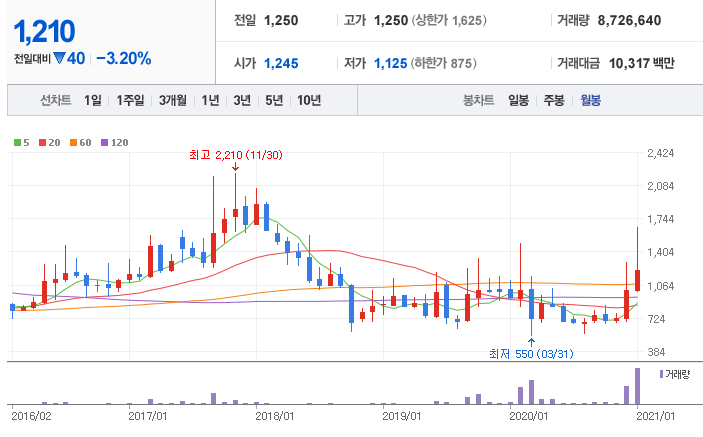The height and width of the screenshot is (437, 703).
Task: Click the 최저 550 (03/31) marker label
Action: click(x=531, y=354)
